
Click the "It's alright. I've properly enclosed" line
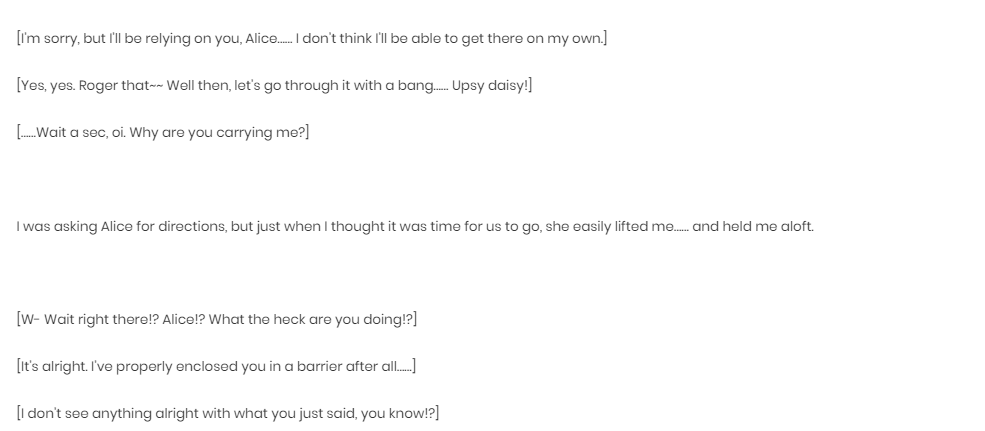[x=216, y=366]
